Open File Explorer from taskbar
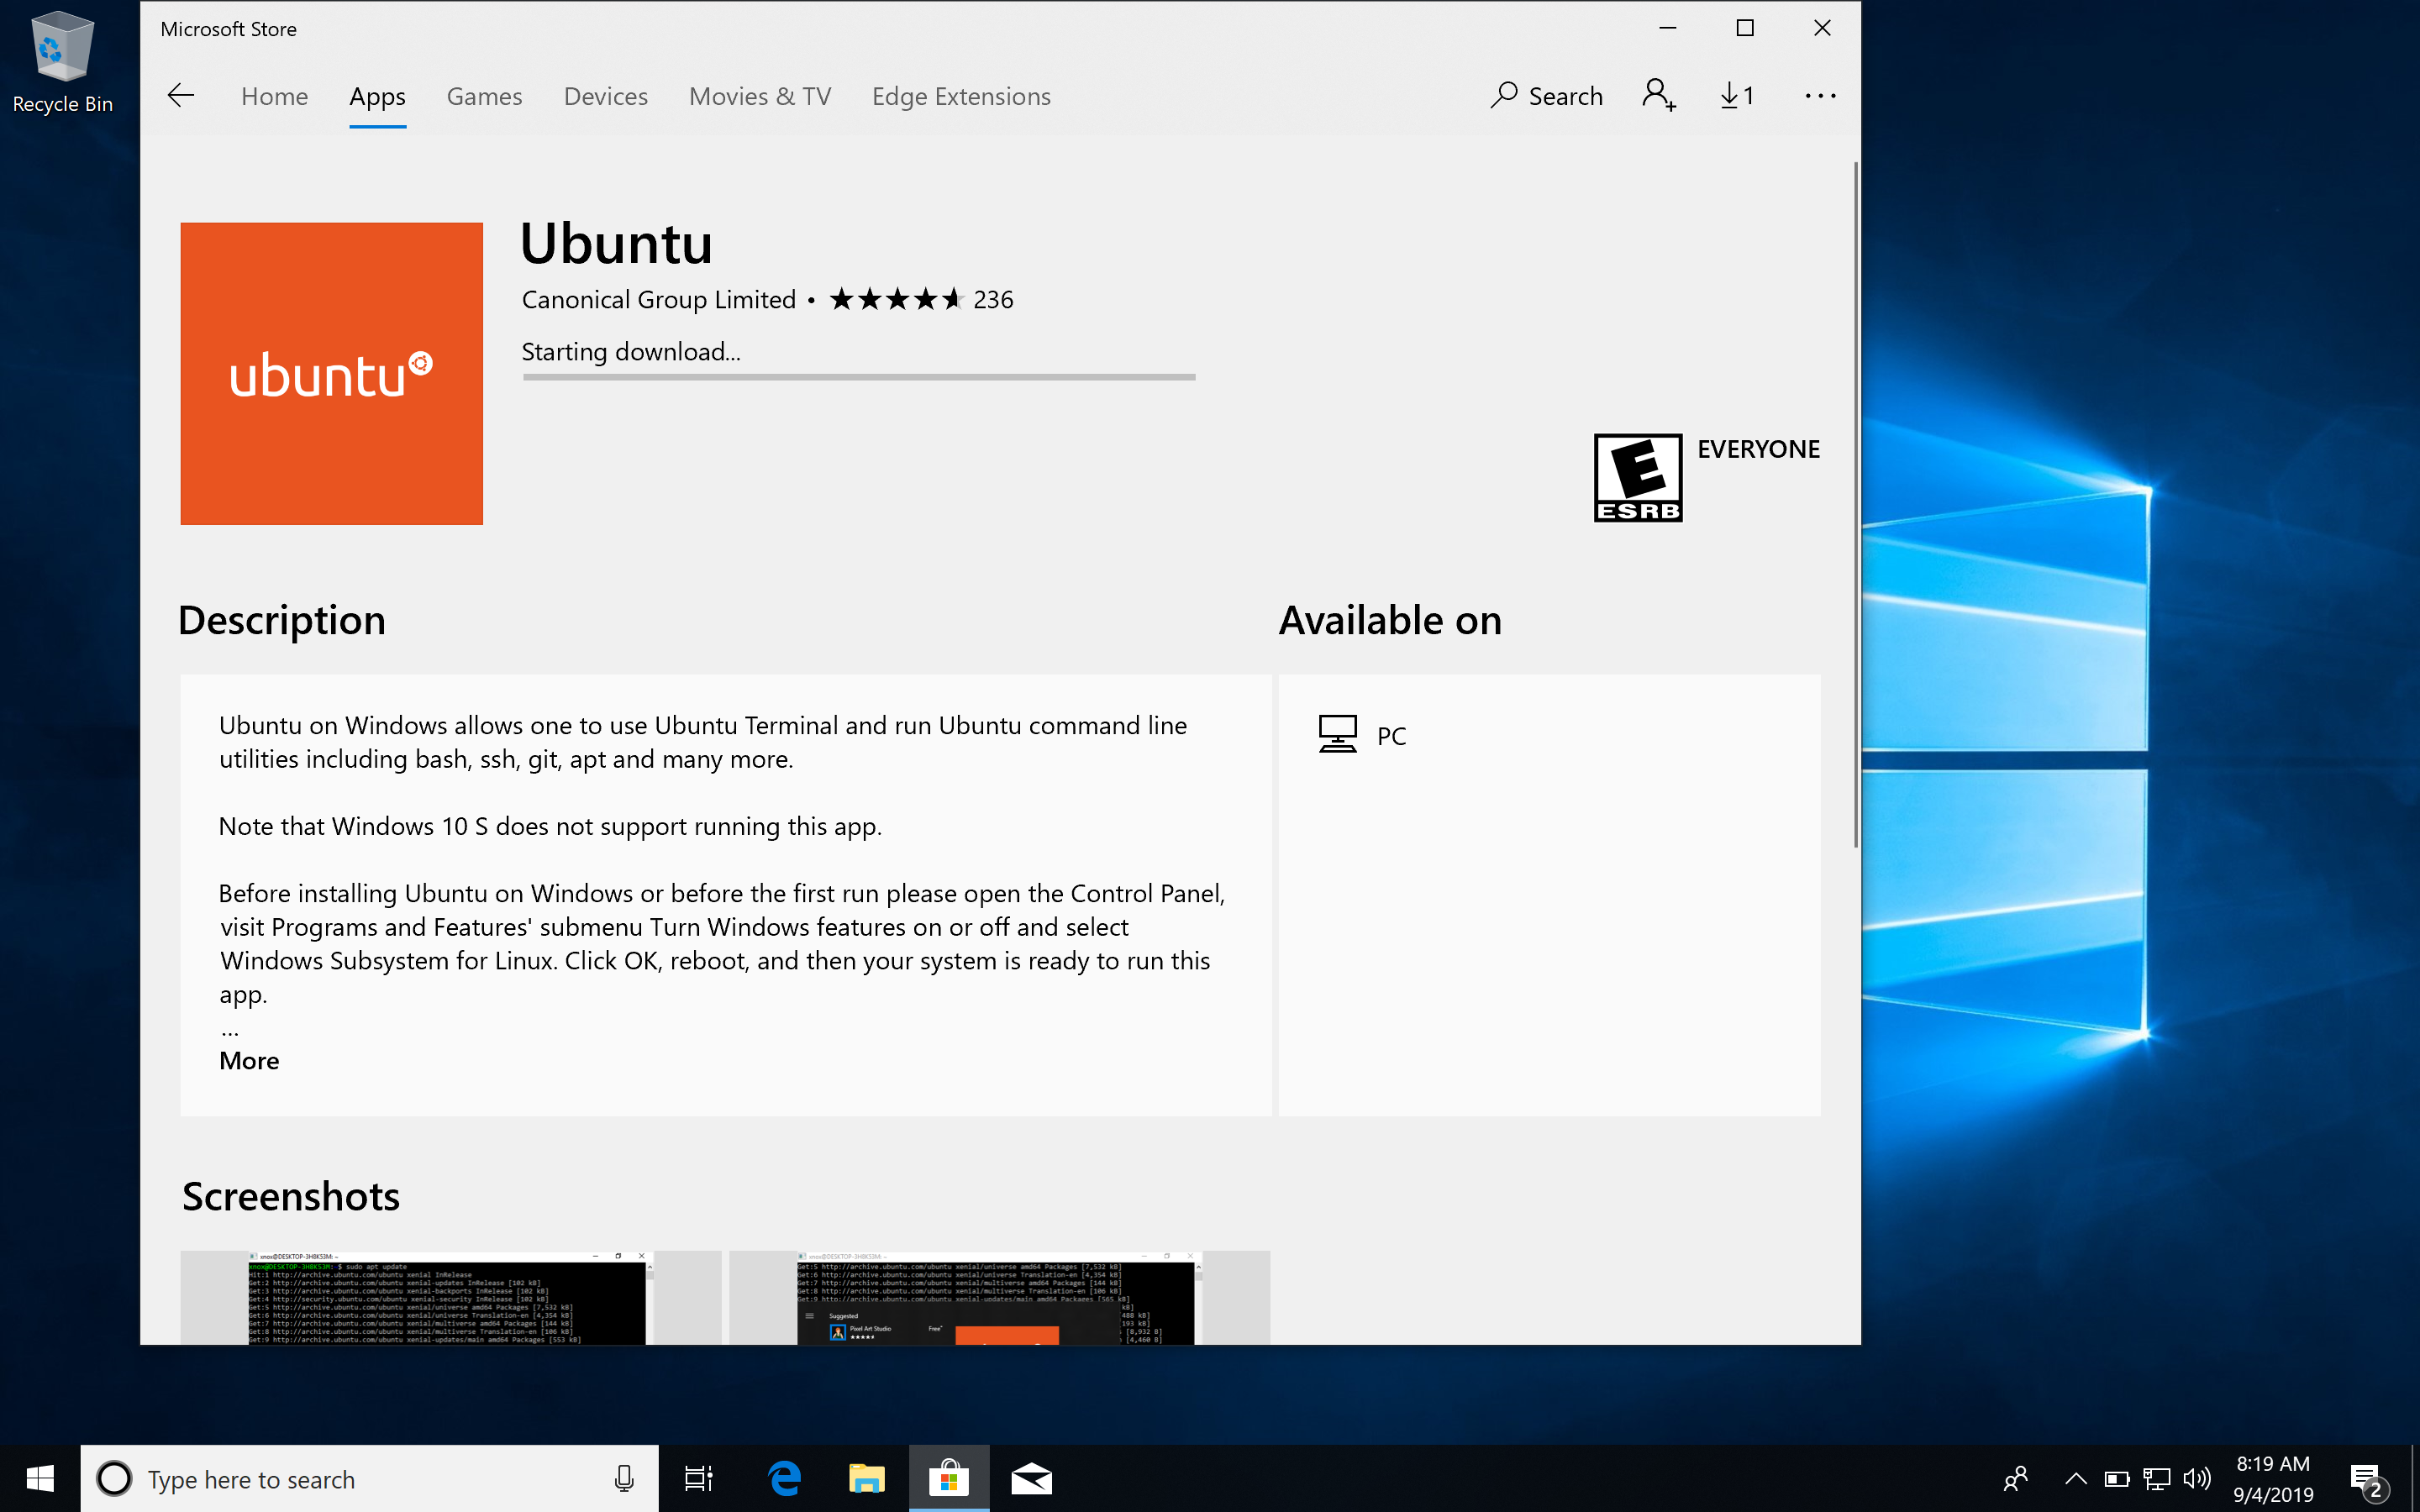This screenshot has height=1512, width=2420. [x=866, y=1478]
